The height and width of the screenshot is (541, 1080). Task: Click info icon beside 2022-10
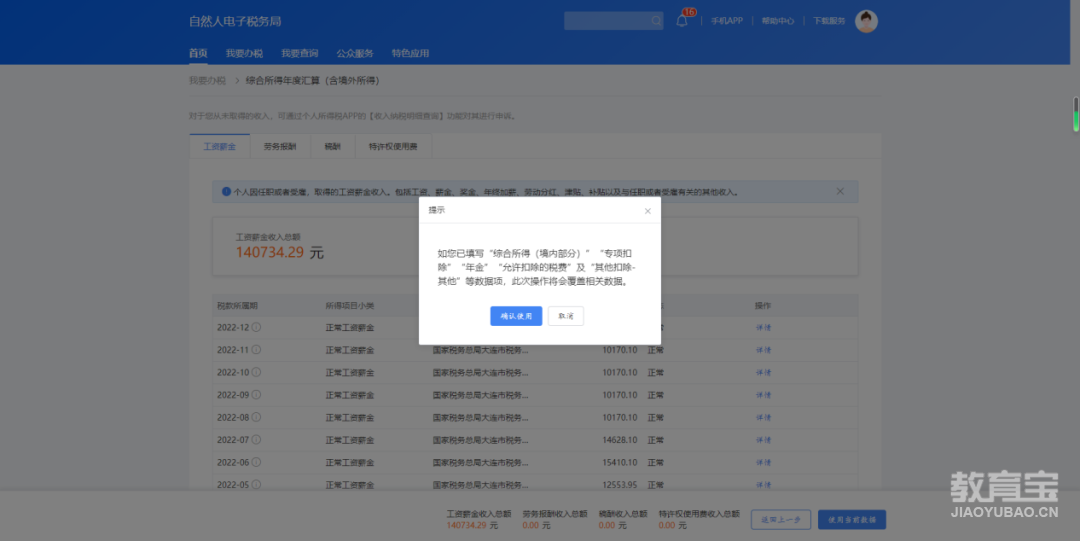coord(256,372)
